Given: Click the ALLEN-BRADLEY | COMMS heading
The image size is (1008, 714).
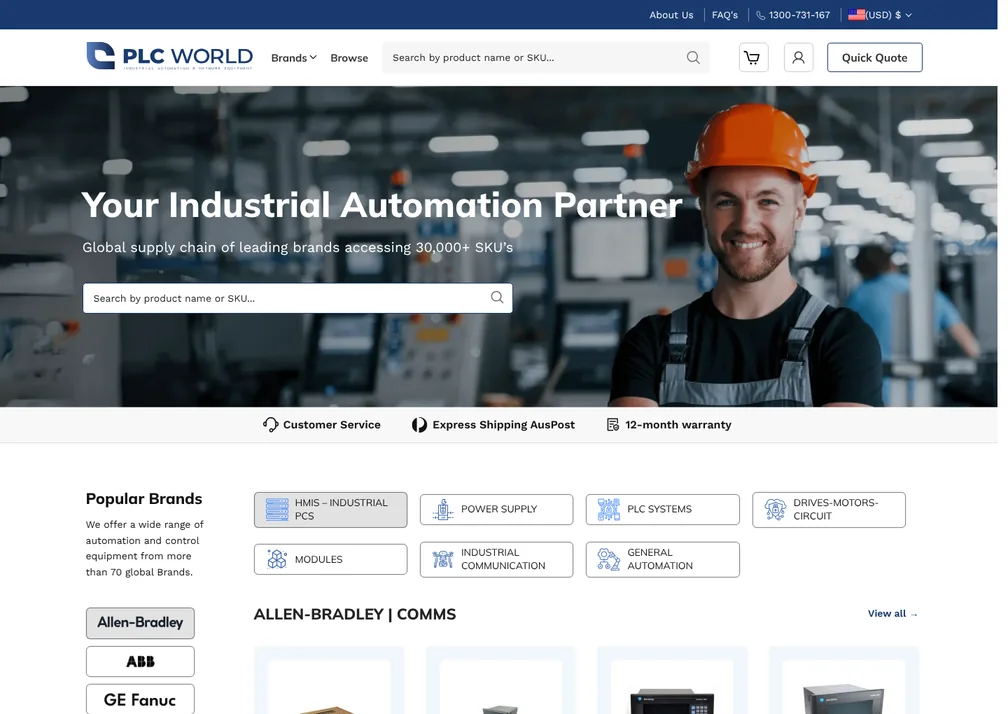Looking at the screenshot, I should [355, 614].
